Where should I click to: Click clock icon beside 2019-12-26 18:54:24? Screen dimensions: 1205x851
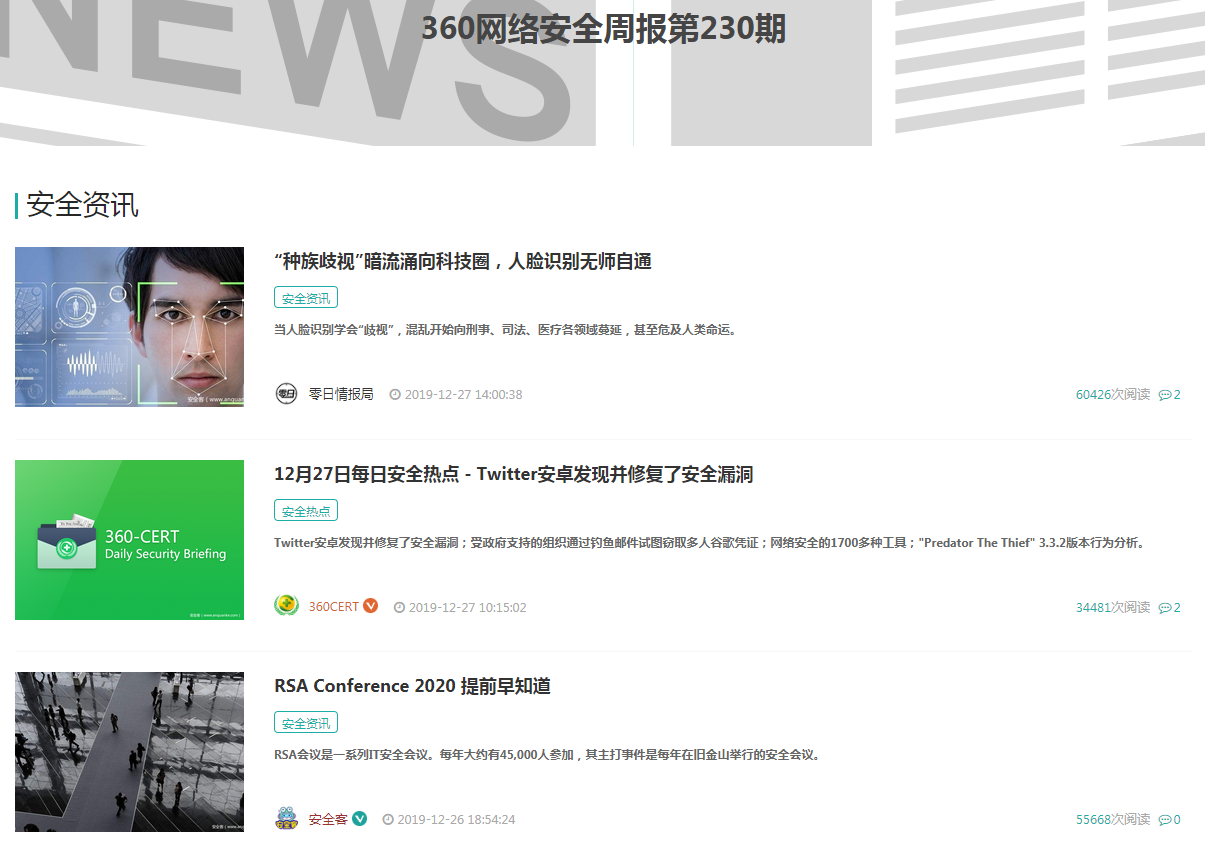(388, 819)
